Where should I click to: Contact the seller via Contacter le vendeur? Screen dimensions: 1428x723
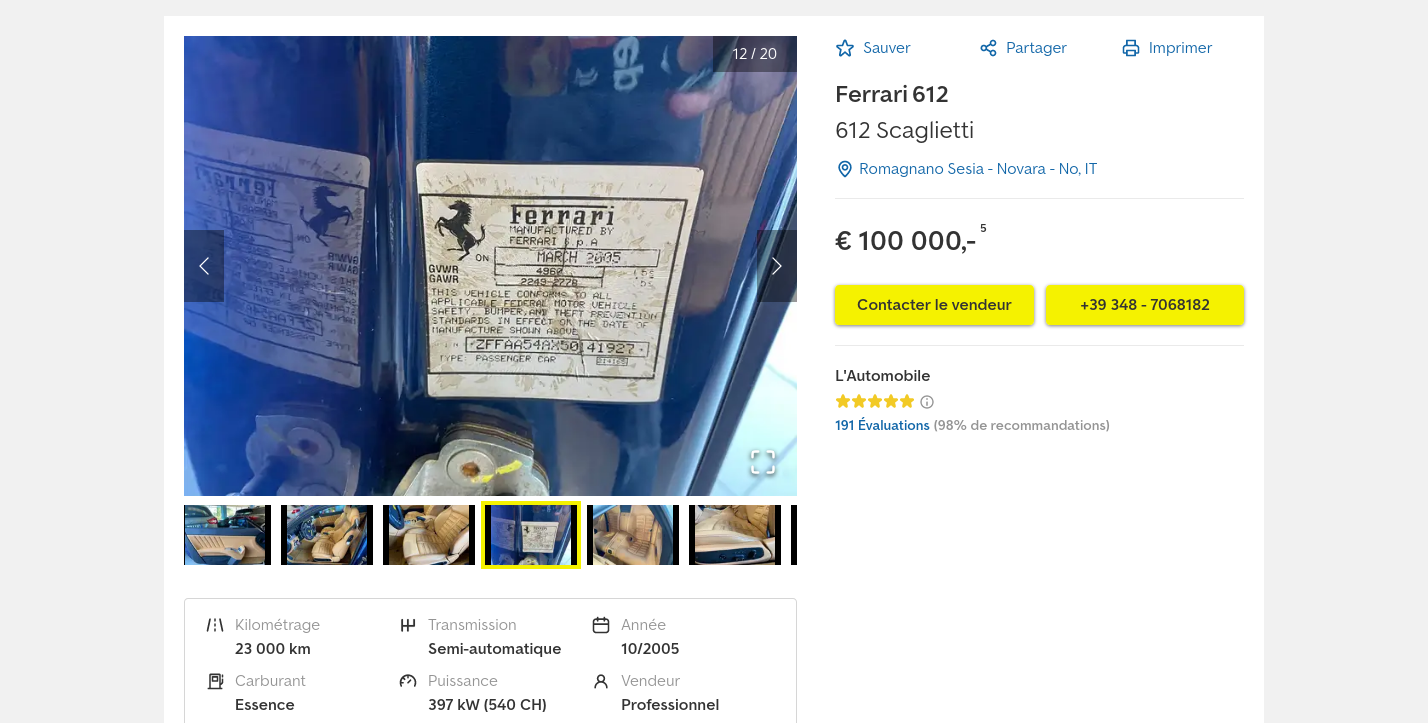934,305
